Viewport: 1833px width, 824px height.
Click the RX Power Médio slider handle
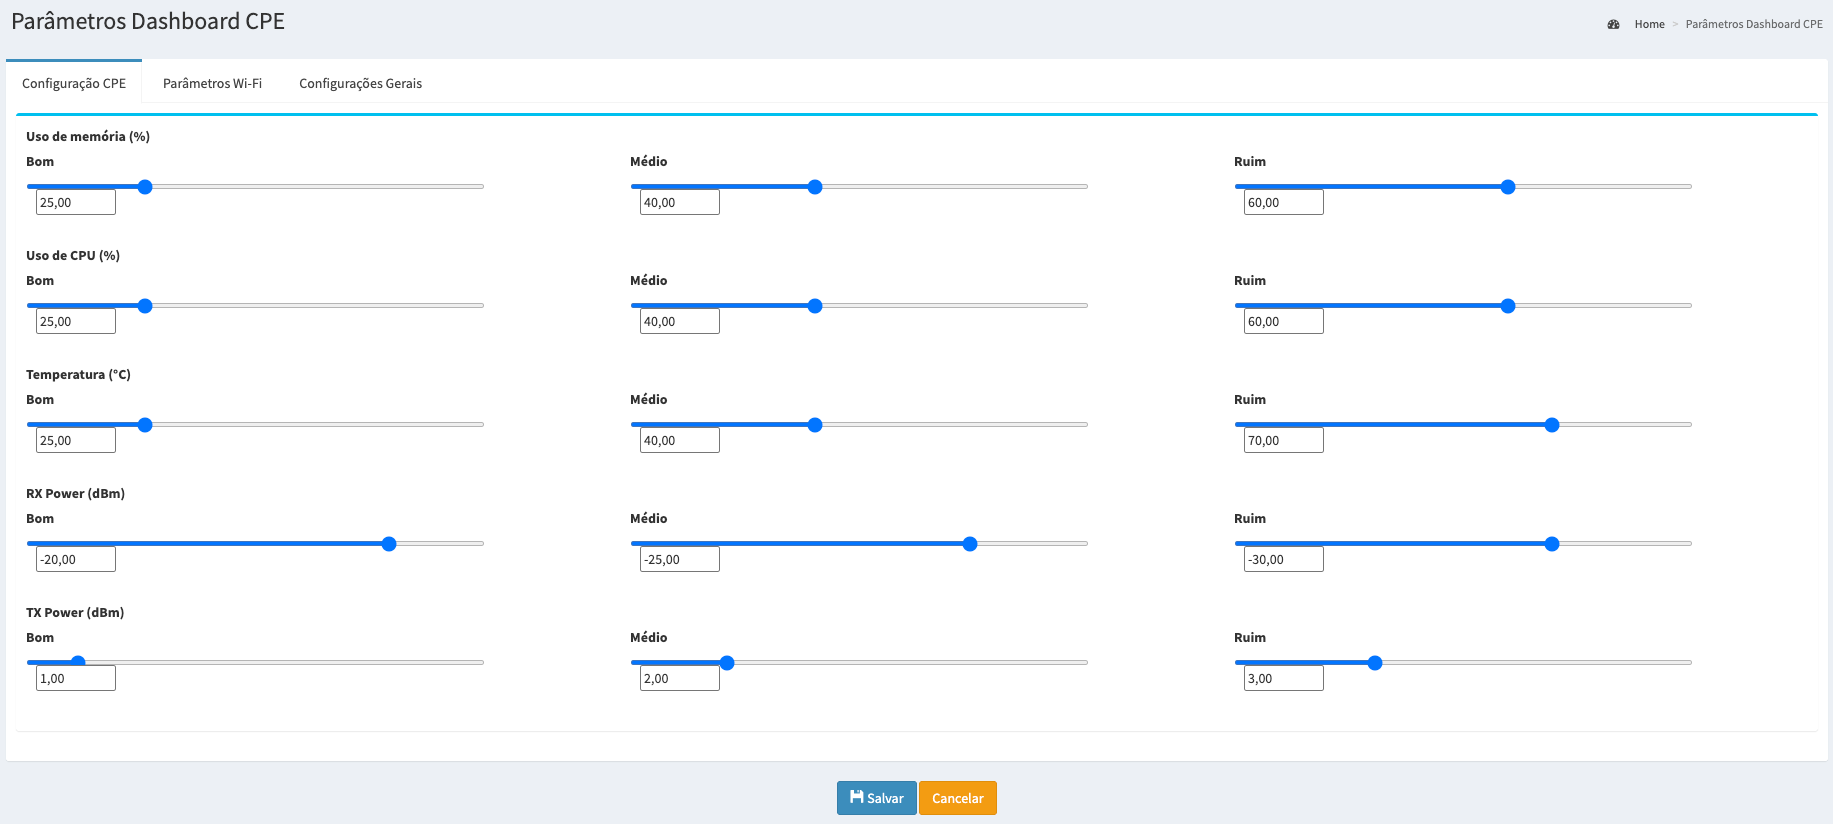970,544
